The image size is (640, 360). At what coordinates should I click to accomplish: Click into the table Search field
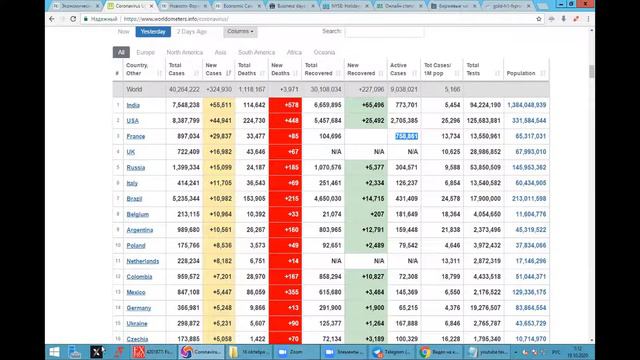tap(384, 31)
